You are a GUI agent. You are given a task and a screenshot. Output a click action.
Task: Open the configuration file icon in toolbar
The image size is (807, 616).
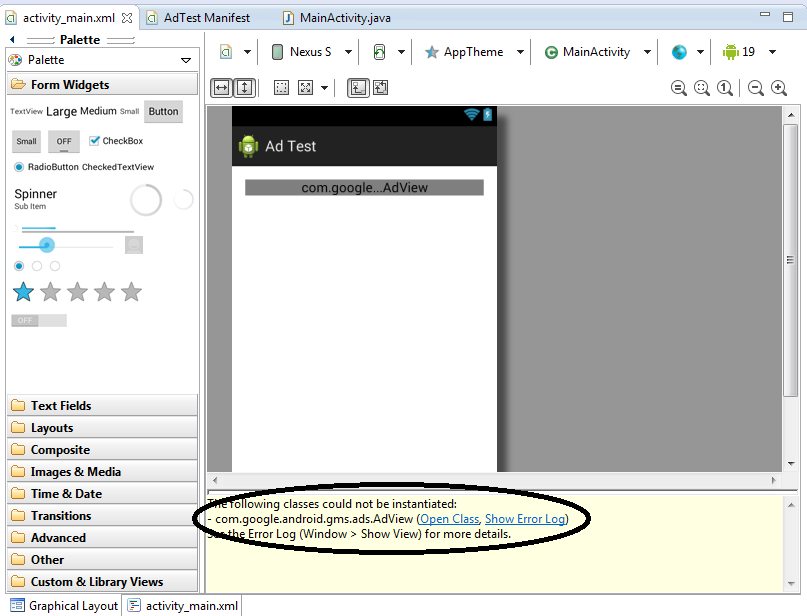(226, 52)
